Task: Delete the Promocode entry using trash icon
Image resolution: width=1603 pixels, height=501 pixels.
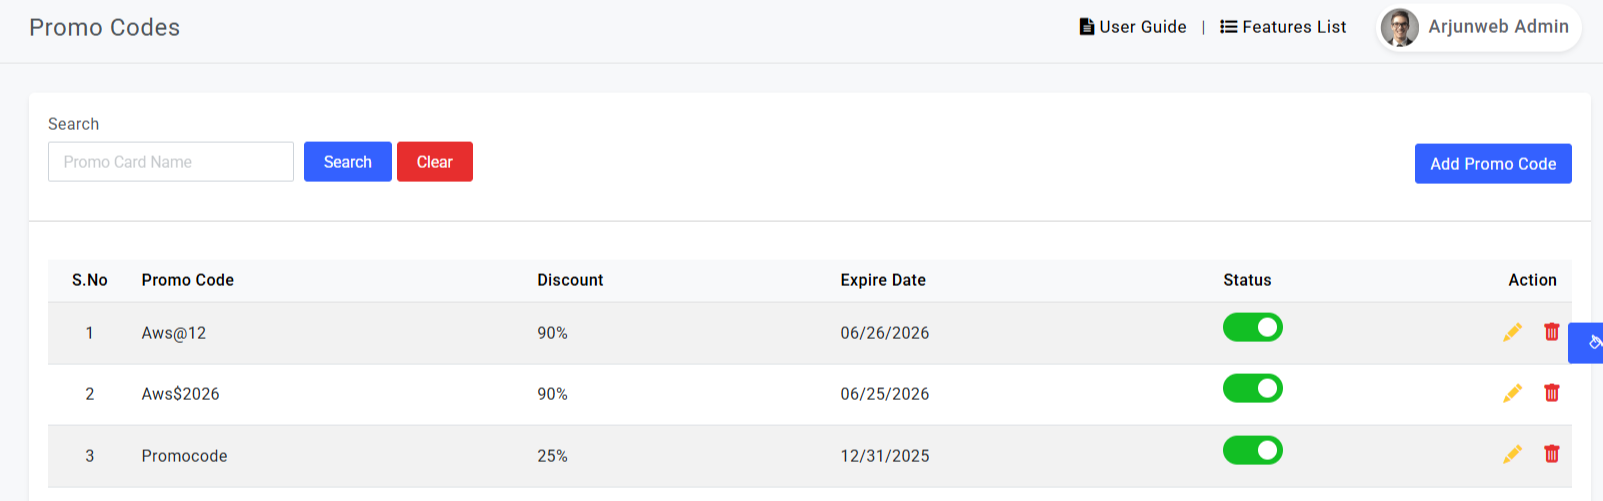Action: tap(1551, 454)
